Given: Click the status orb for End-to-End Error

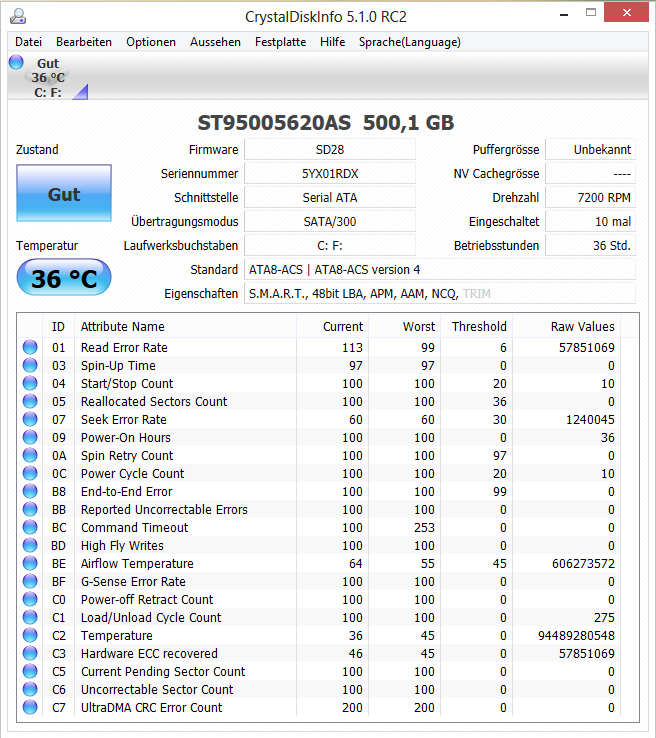Looking at the screenshot, I should point(30,491).
